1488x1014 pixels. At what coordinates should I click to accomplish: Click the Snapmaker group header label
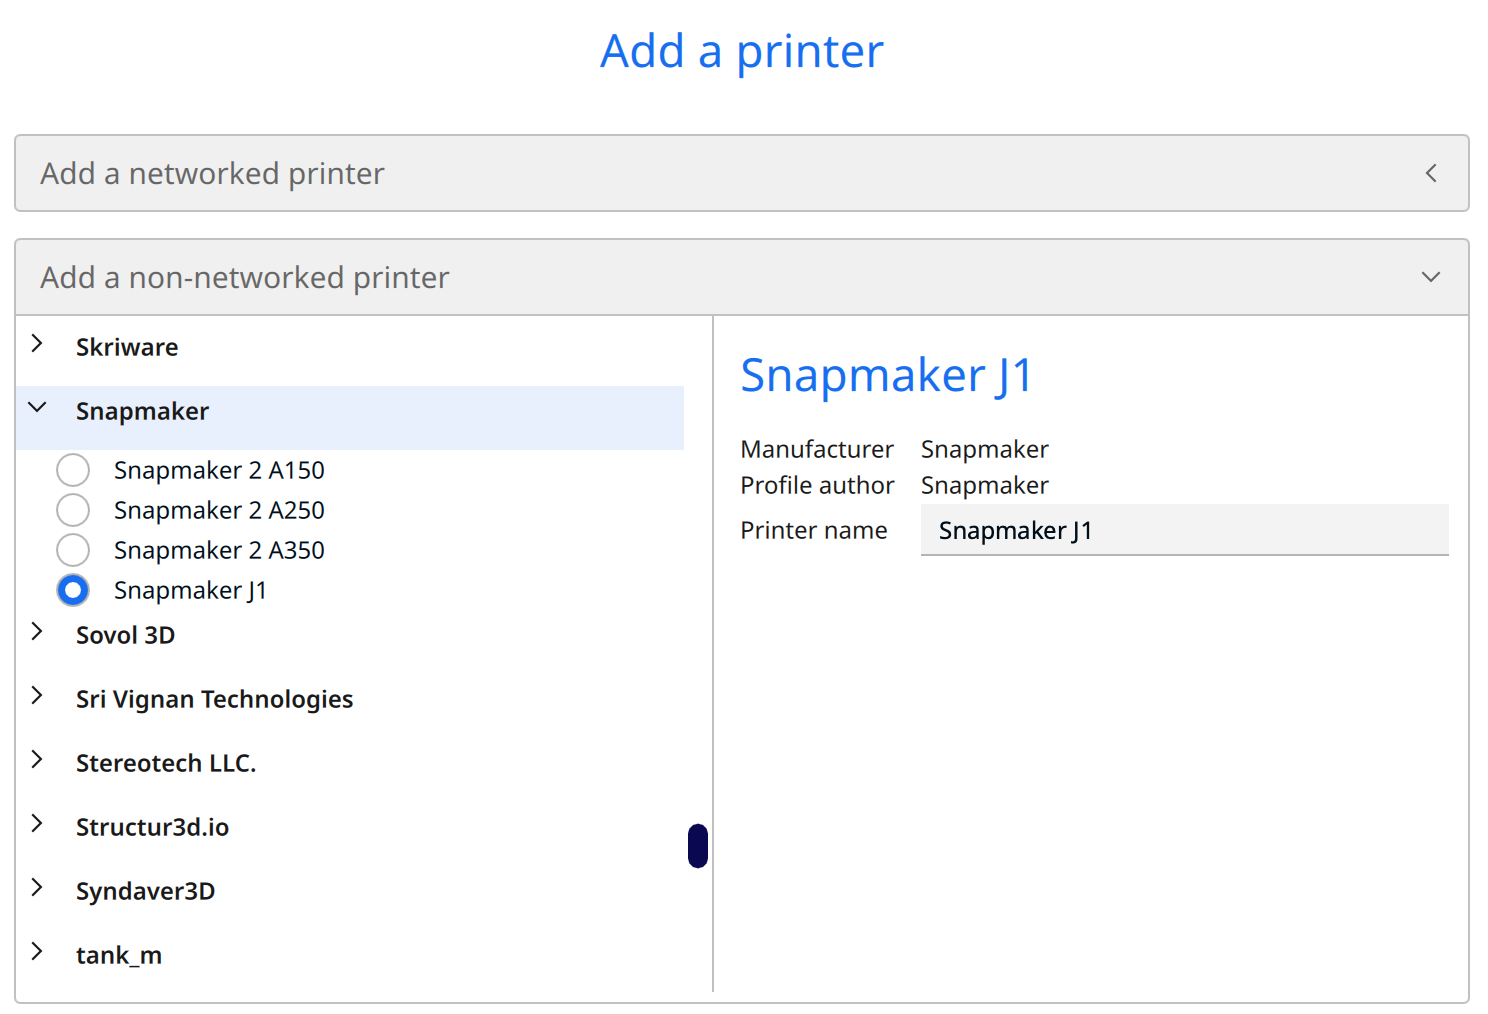click(x=142, y=411)
